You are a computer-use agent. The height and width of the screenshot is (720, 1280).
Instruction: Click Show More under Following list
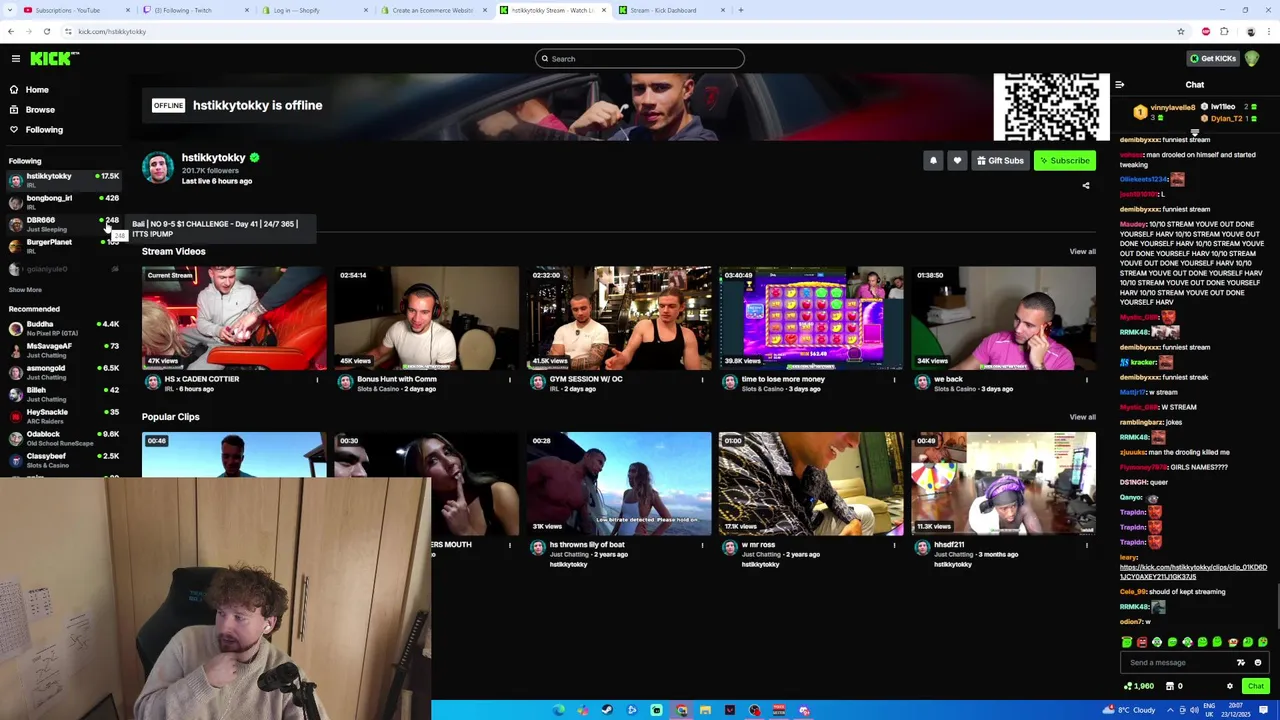25,290
